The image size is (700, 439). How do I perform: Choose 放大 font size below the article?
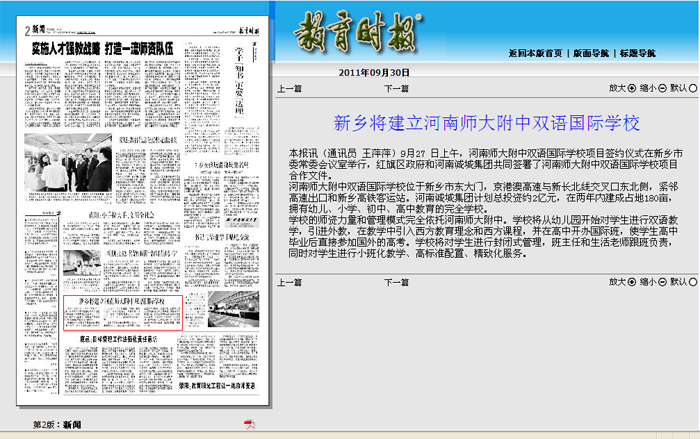point(631,283)
